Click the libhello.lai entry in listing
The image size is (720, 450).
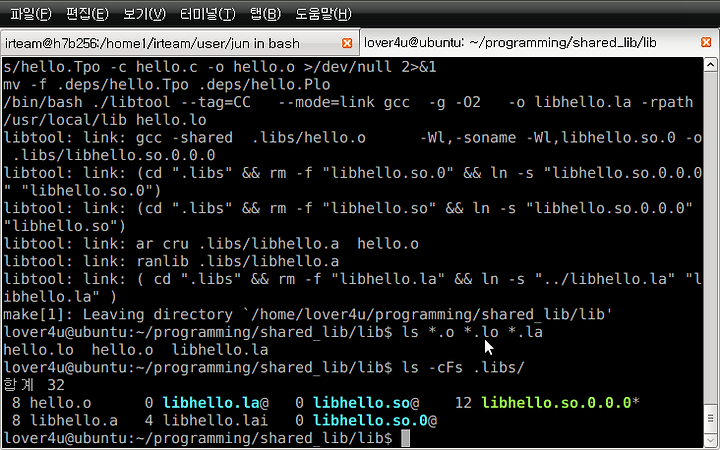point(215,420)
